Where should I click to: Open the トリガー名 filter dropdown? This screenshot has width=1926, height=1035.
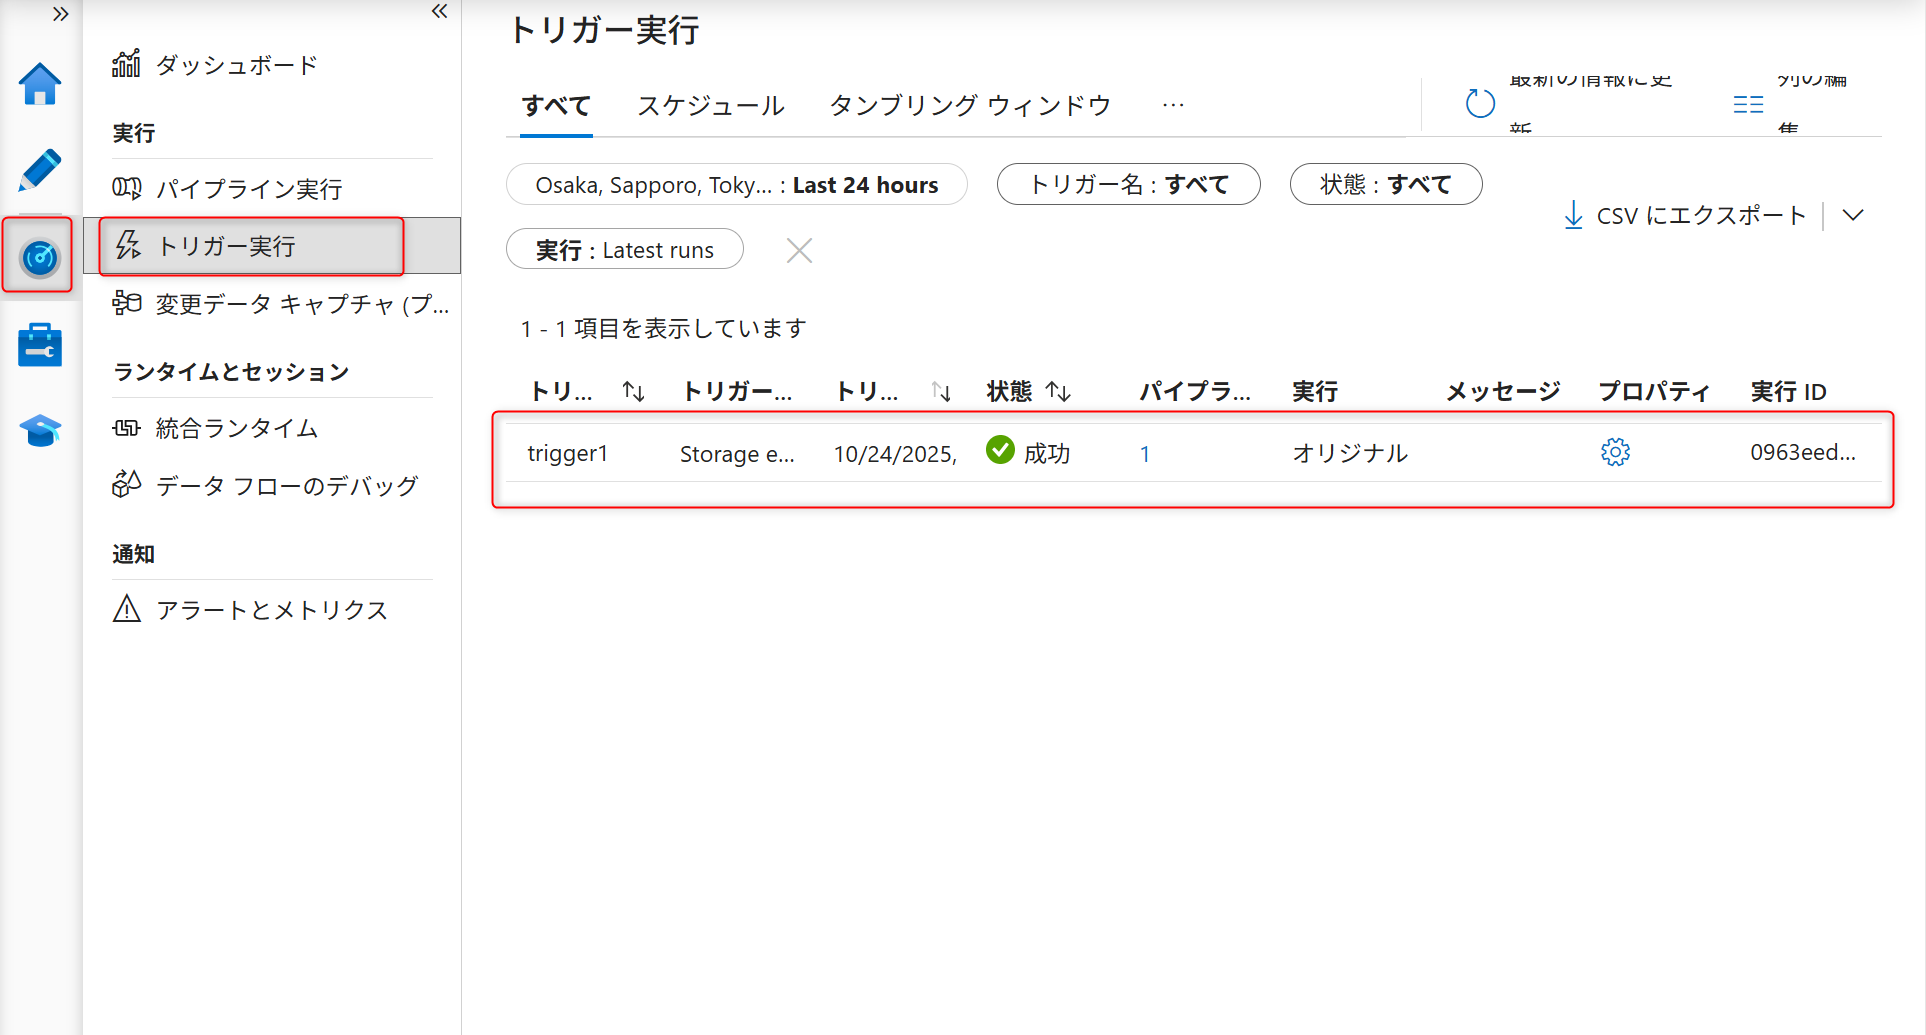[1128, 184]
